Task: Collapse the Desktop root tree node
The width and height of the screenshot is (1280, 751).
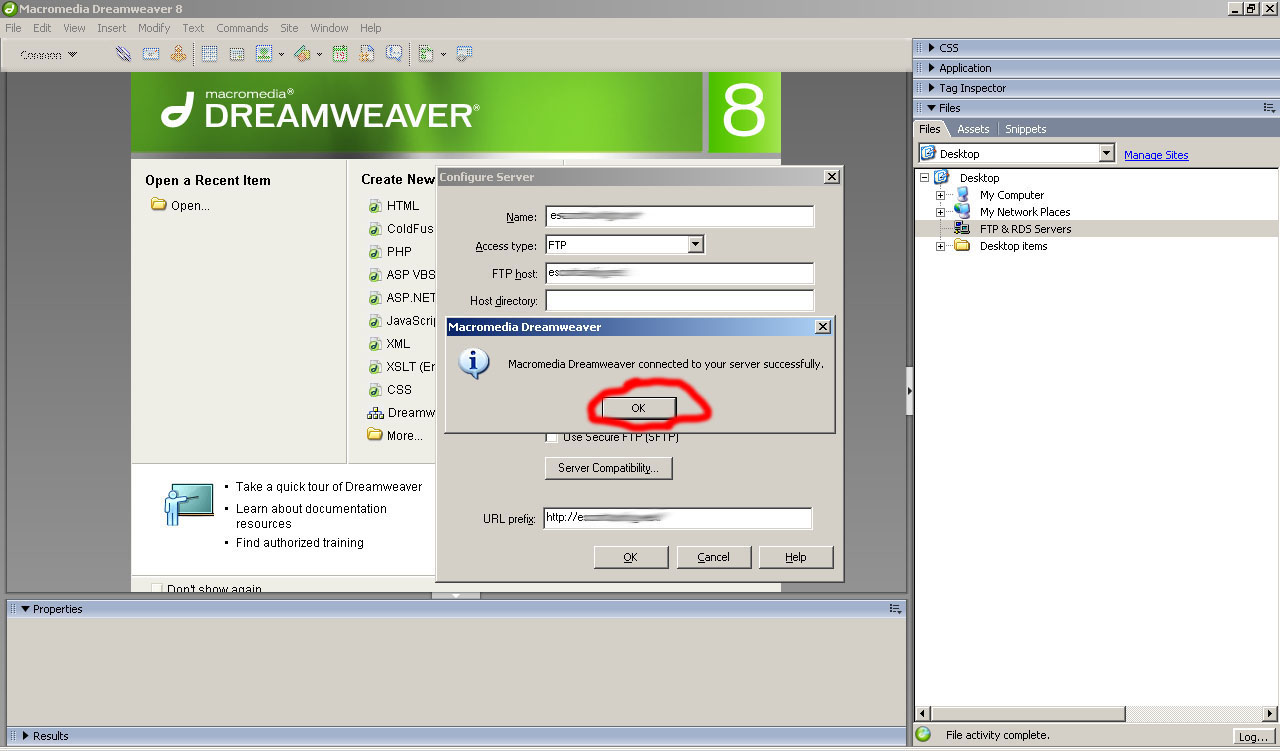Action: (925, 178)
